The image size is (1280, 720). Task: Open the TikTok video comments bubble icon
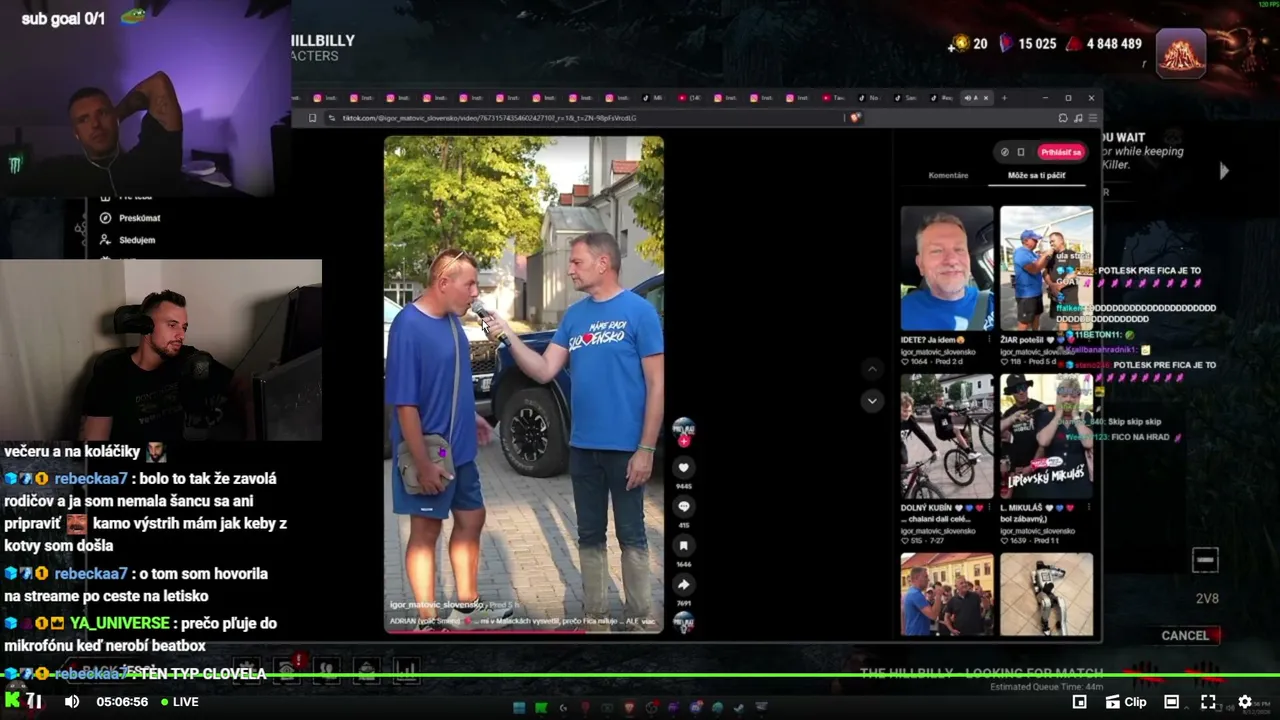pyautogui.click(x=684, y=507)
